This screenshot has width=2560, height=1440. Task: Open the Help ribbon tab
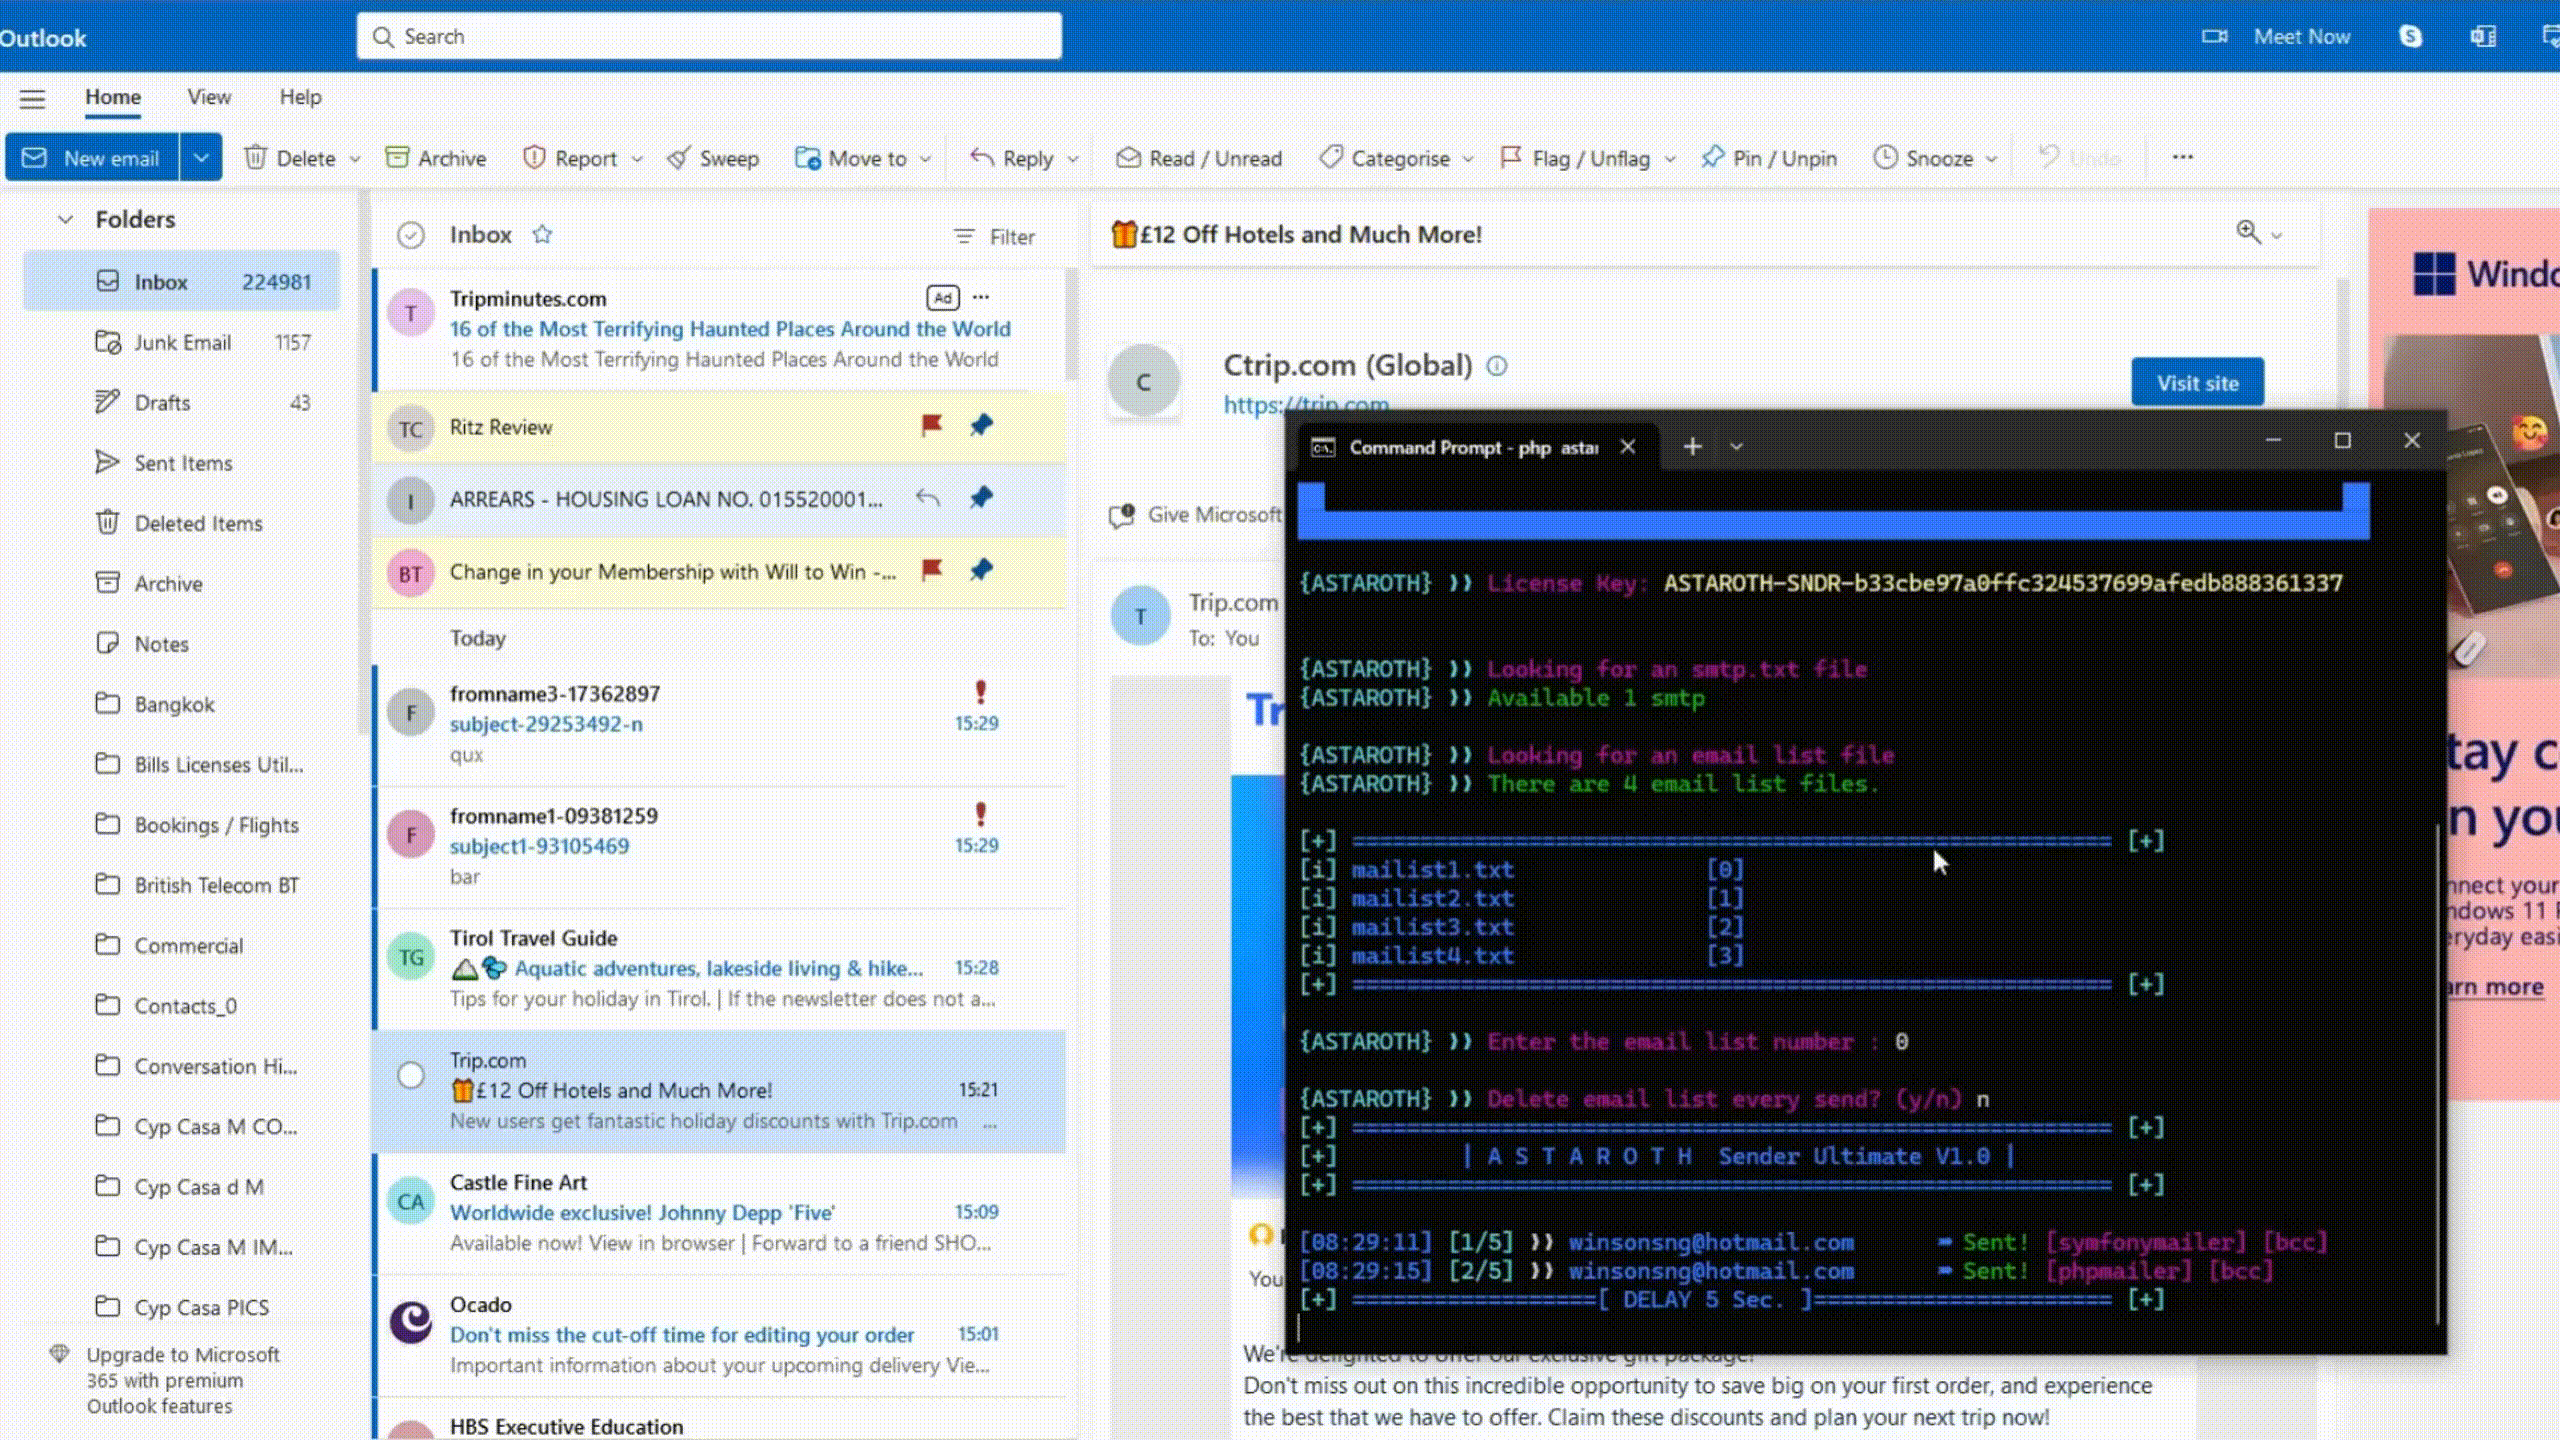click(x=300, y=97)
